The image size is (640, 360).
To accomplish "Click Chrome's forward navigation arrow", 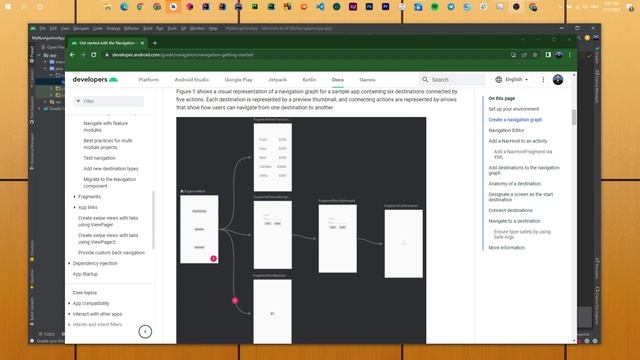I will [x=83, y=55].
